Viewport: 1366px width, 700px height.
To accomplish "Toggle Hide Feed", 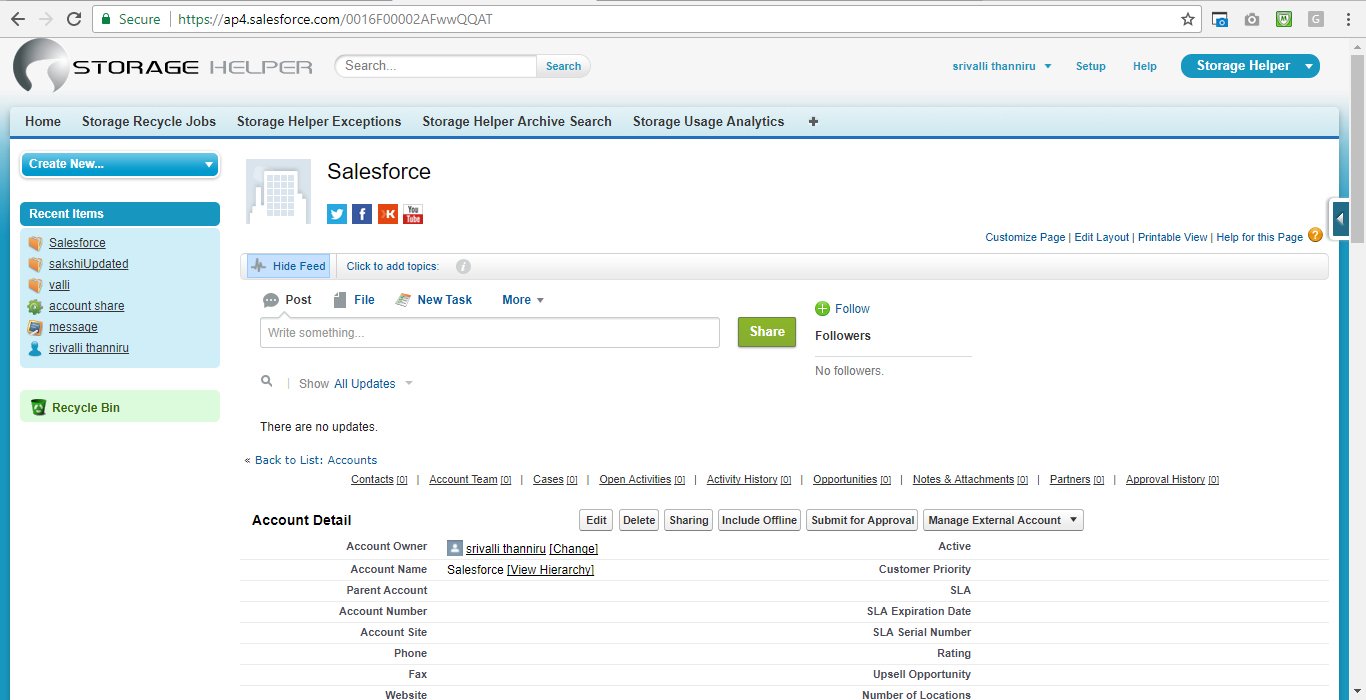I will click(288, 266).
